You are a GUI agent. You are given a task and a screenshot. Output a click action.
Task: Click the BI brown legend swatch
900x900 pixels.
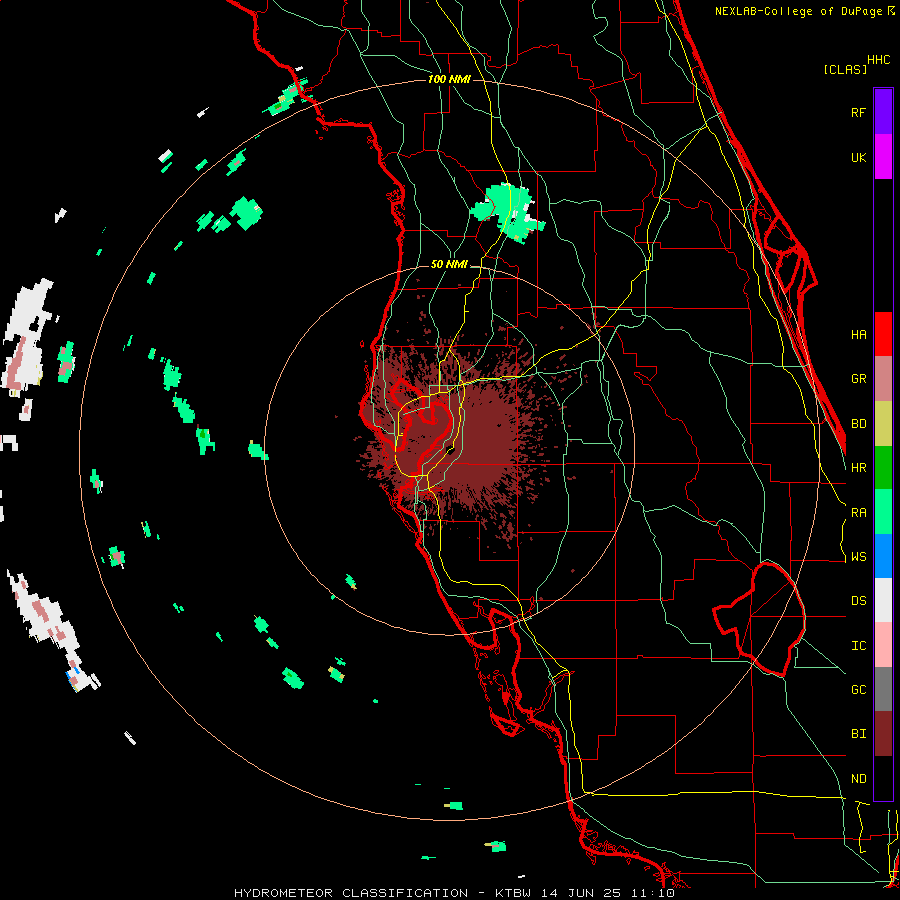point(883,734)
